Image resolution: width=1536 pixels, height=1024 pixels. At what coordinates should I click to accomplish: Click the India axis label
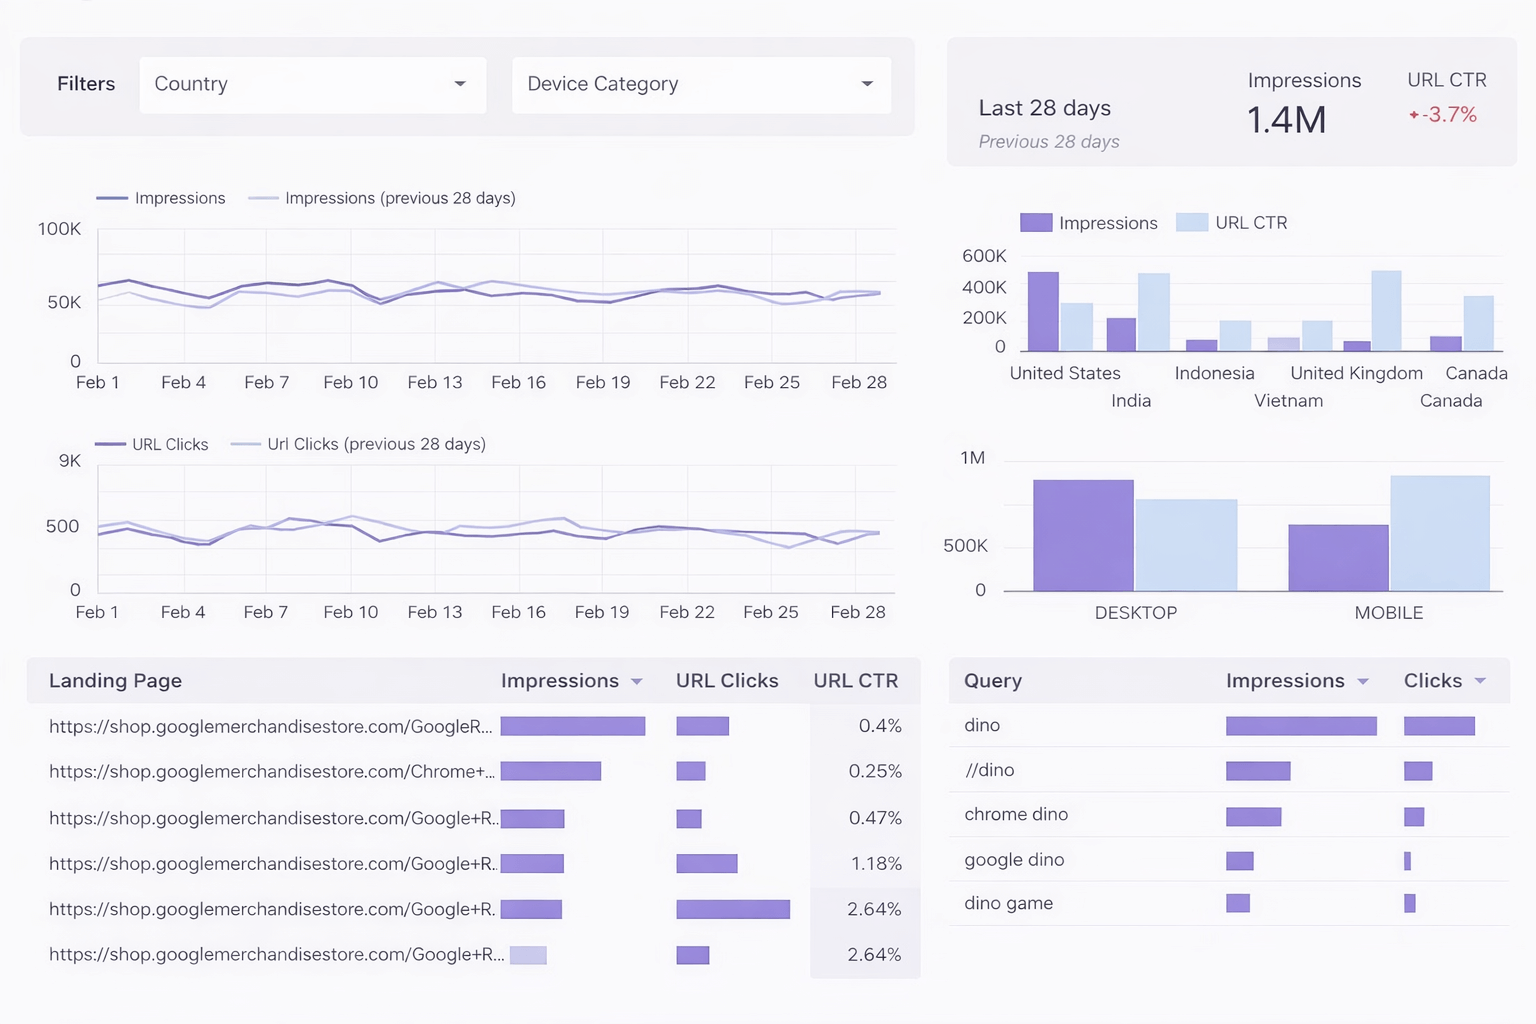[1131, 401]
